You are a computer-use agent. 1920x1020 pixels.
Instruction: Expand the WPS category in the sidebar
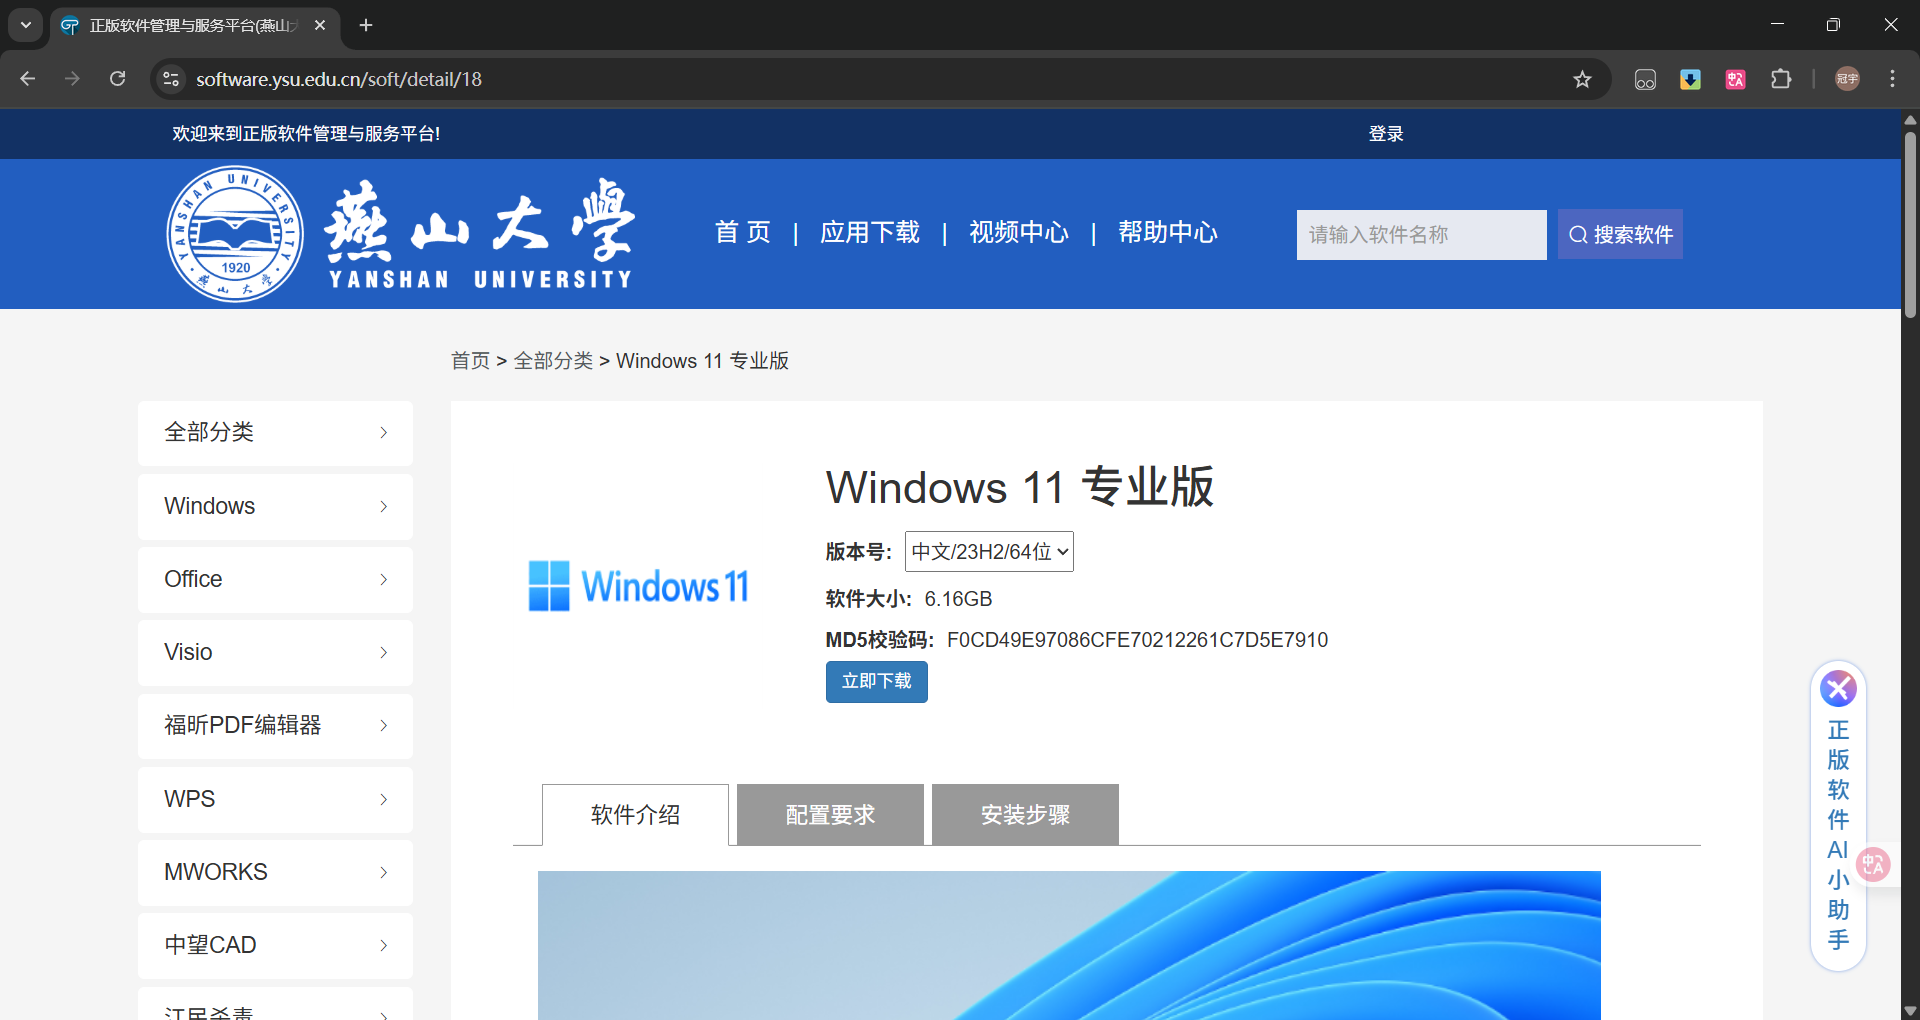coord(274,799)
